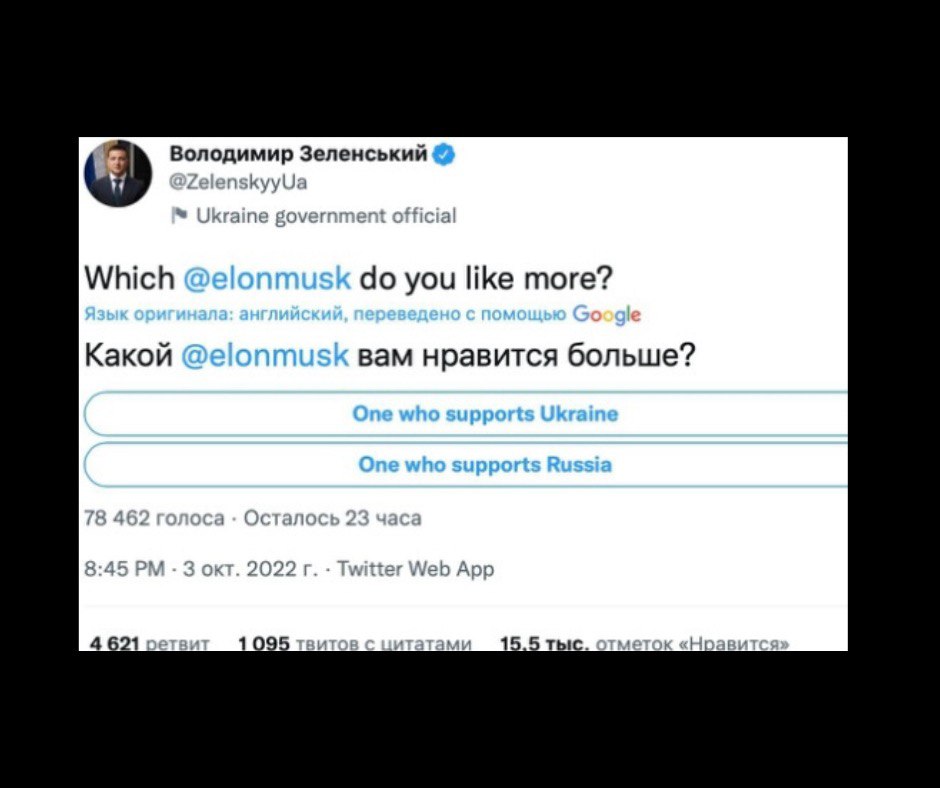Select the 'Ukraine government official' label text
The height and width of the screenshot is (788, 940).
pos(326,216)
